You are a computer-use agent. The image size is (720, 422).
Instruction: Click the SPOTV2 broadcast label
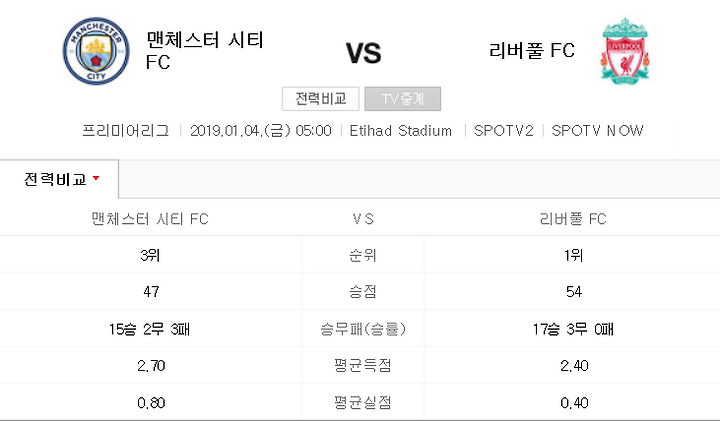coord(504,131)
